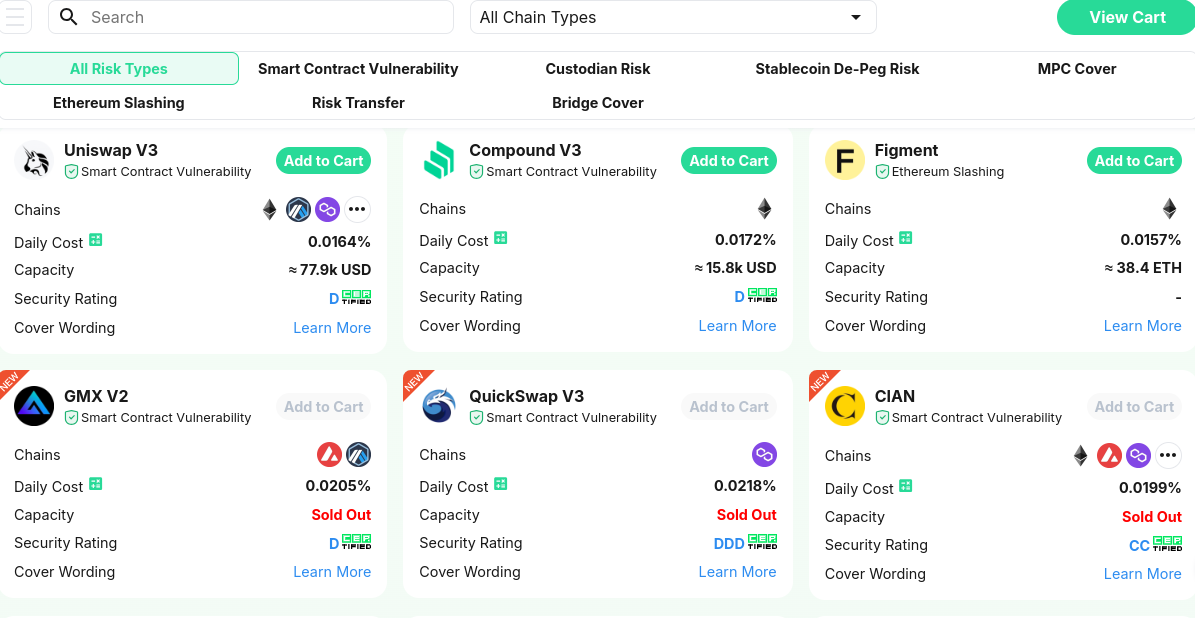Click the Polygon chain icon on QuickSwap V3
This screenshot has width=1195, height=618.
764,455
